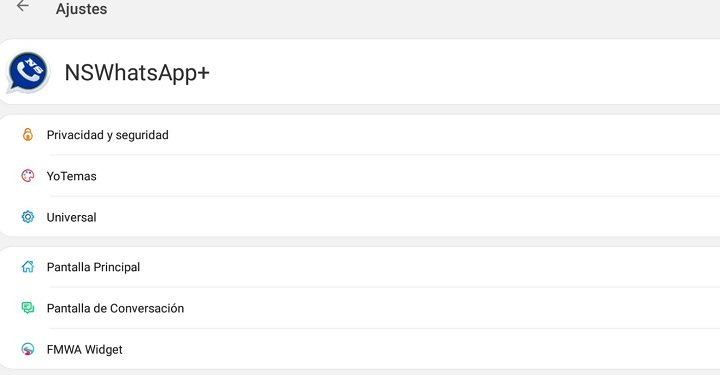The image size is (720, 375).
Task: Open the FMWA Widget entry
Action: point(360,349)
